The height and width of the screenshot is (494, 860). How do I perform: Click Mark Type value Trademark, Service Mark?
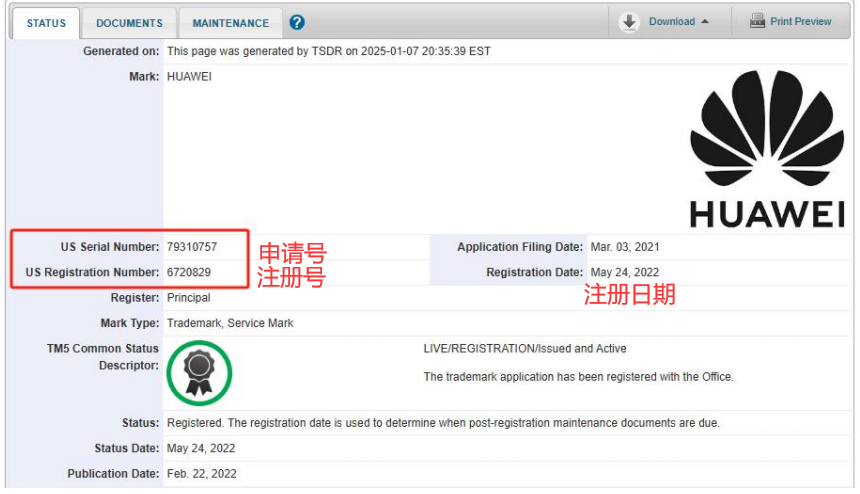point(230,323)
